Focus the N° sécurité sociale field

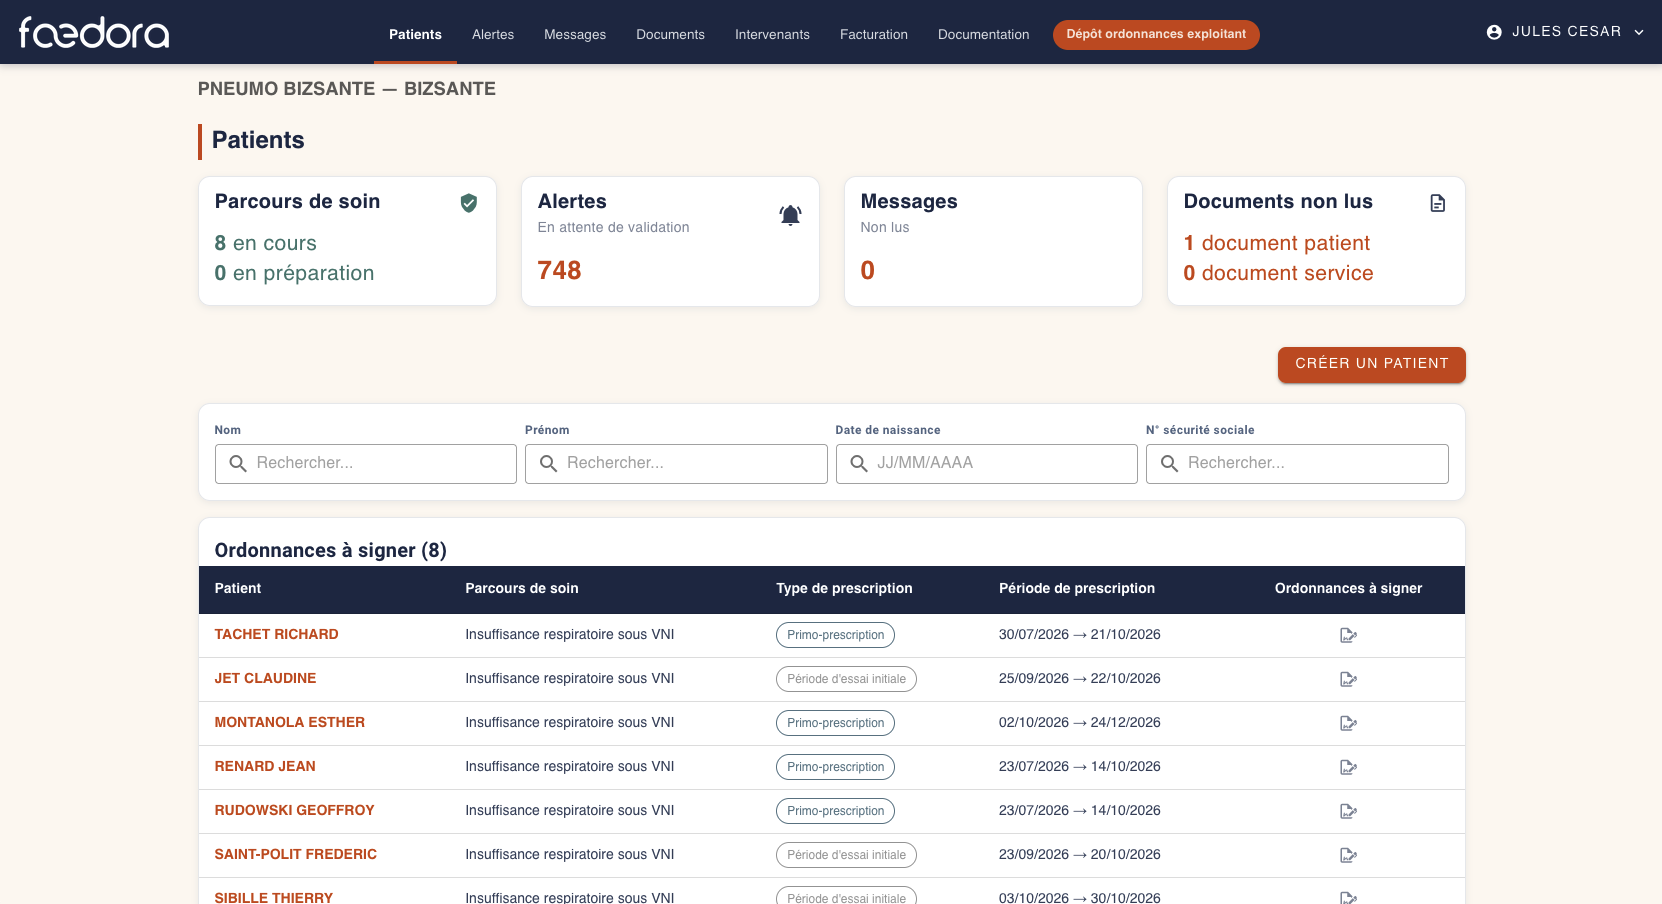tap(1297, 464)
